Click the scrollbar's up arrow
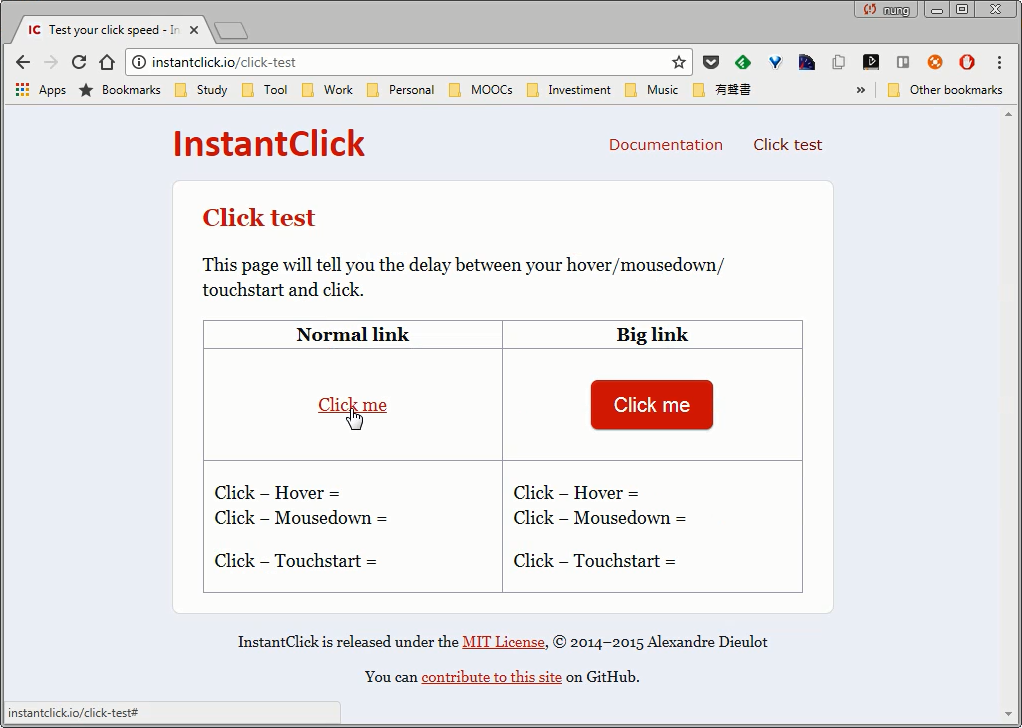 (x=1008, y=114)
